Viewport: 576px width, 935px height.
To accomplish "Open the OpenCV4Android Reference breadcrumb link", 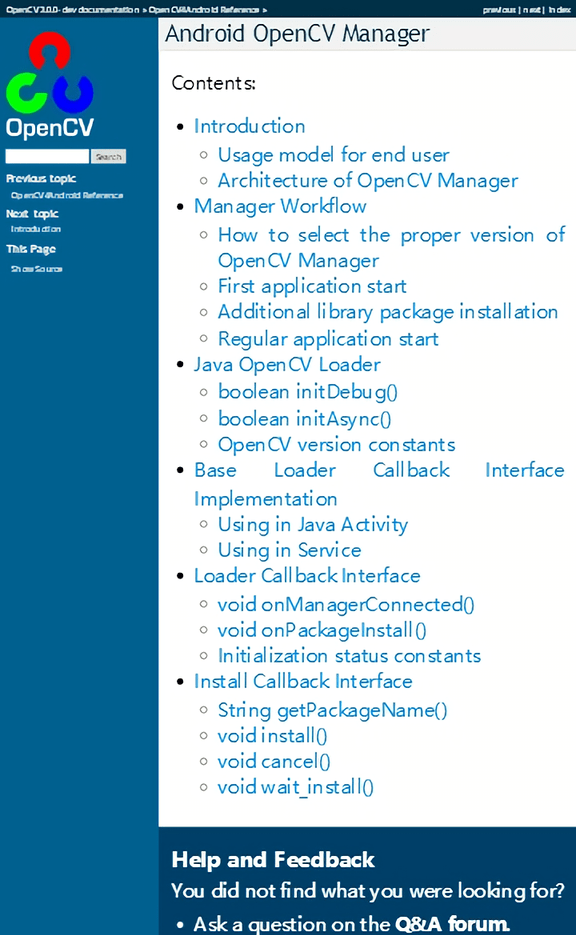I will (204, 10).
